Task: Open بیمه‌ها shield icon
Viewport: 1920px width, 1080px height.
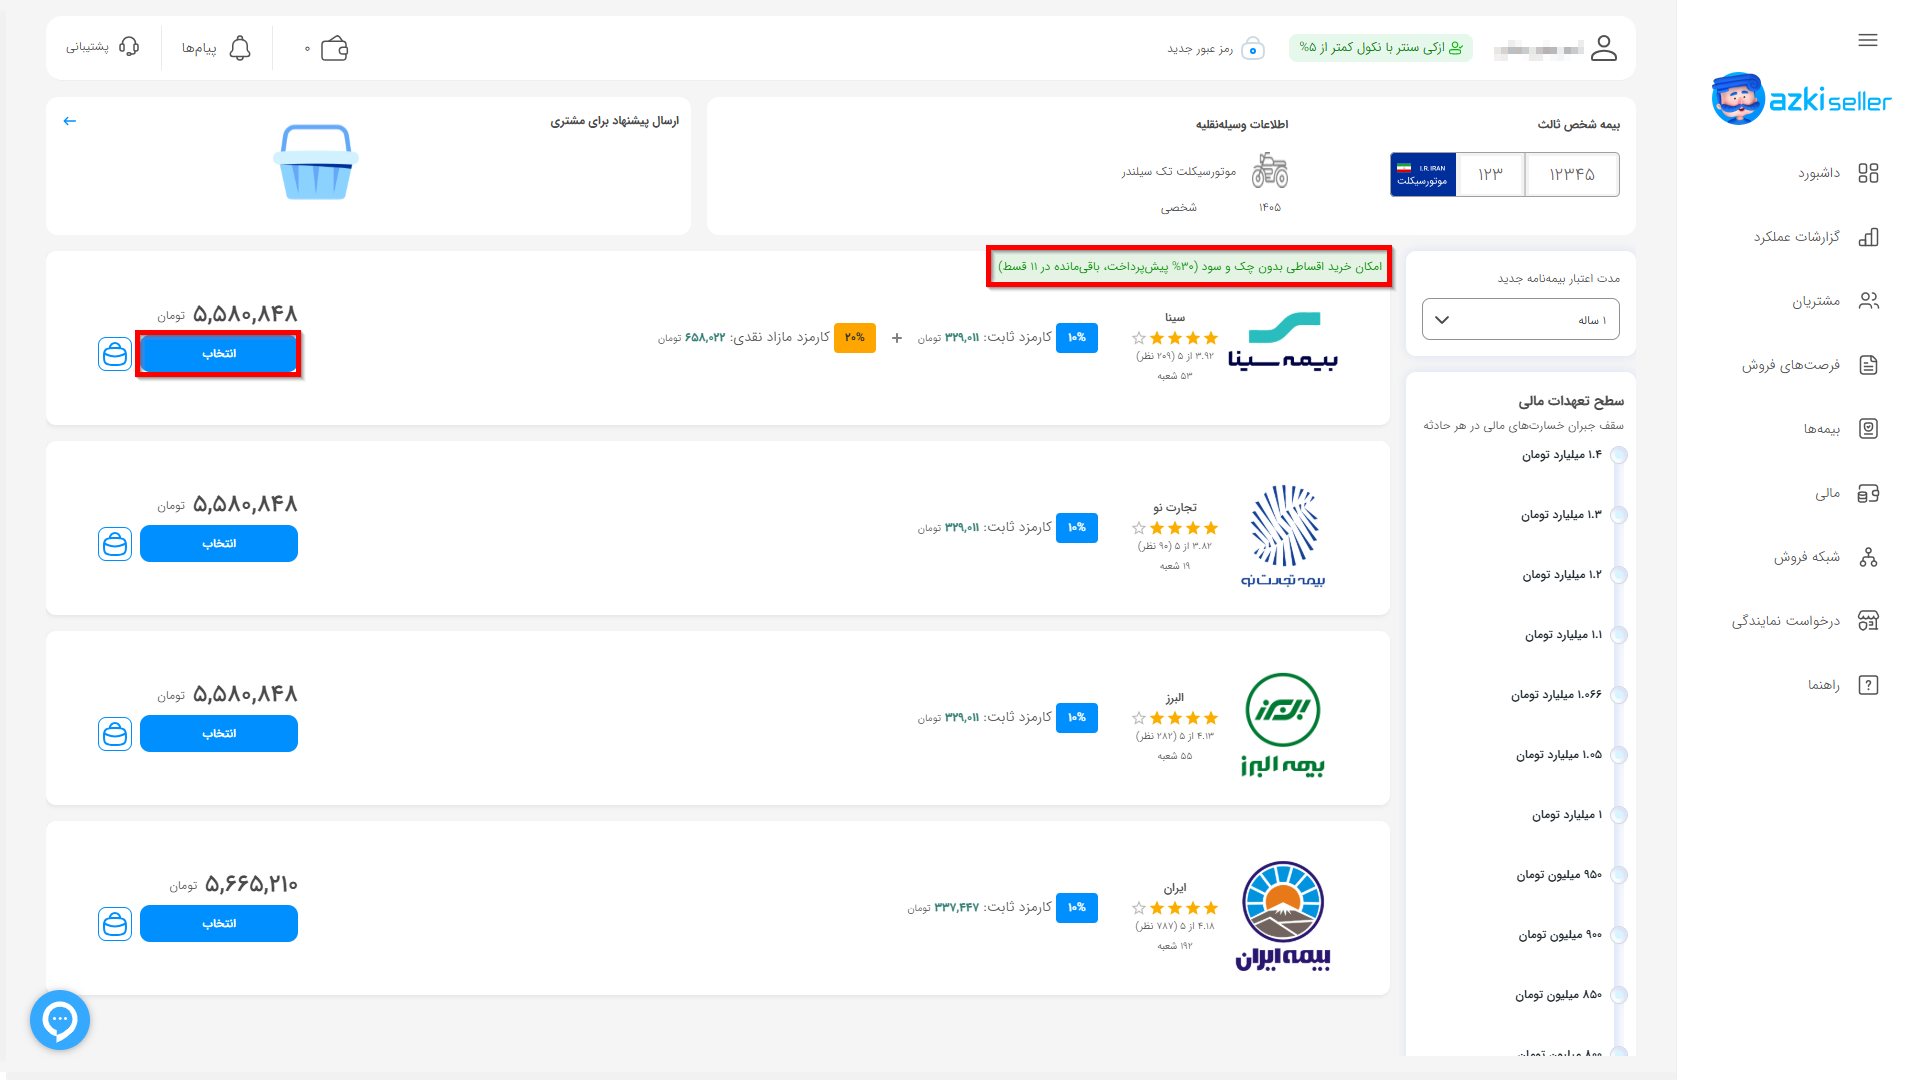Action: 1868,429
